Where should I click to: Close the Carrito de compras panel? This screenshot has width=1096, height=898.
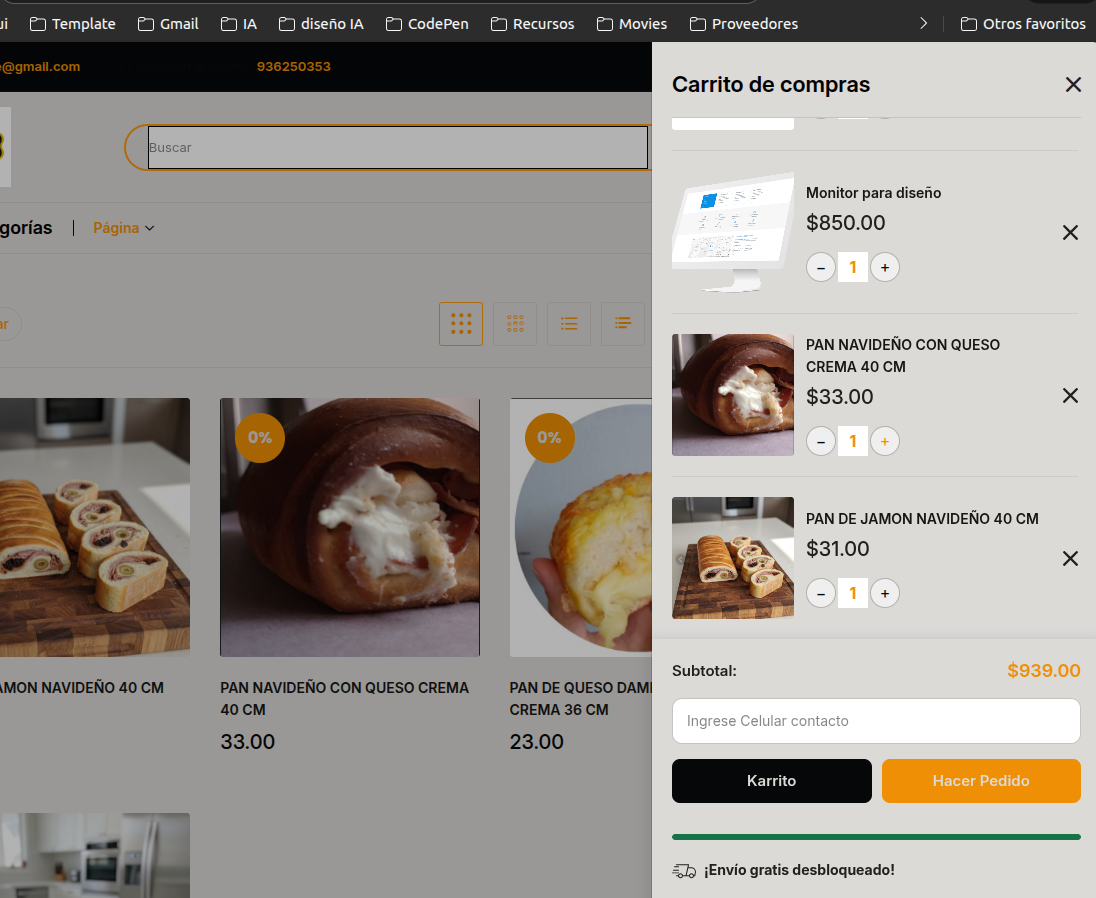coord(1073,85)
